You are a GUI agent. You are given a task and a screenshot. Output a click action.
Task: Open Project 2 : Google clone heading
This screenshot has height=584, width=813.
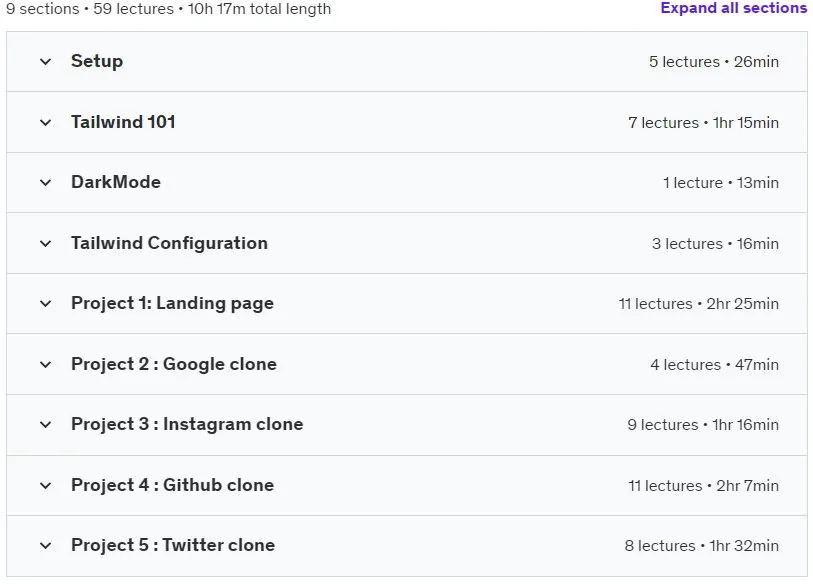click(x=174, y=364)
